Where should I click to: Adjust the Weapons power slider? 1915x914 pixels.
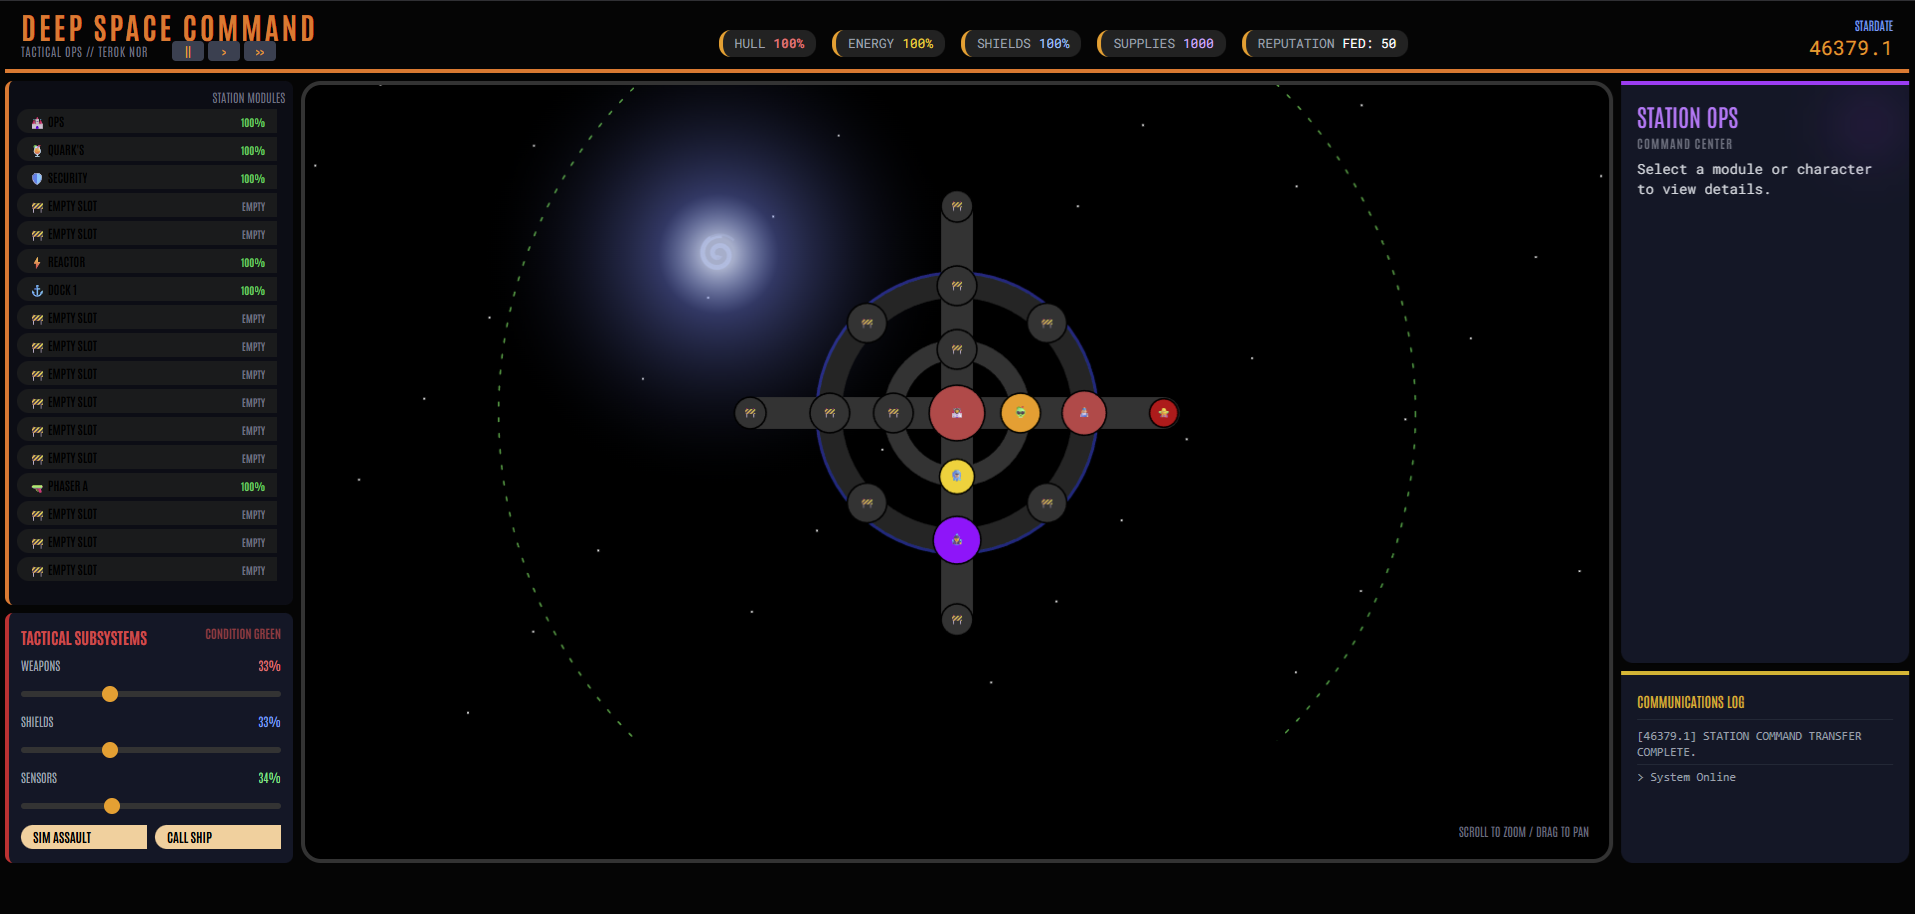110,694
